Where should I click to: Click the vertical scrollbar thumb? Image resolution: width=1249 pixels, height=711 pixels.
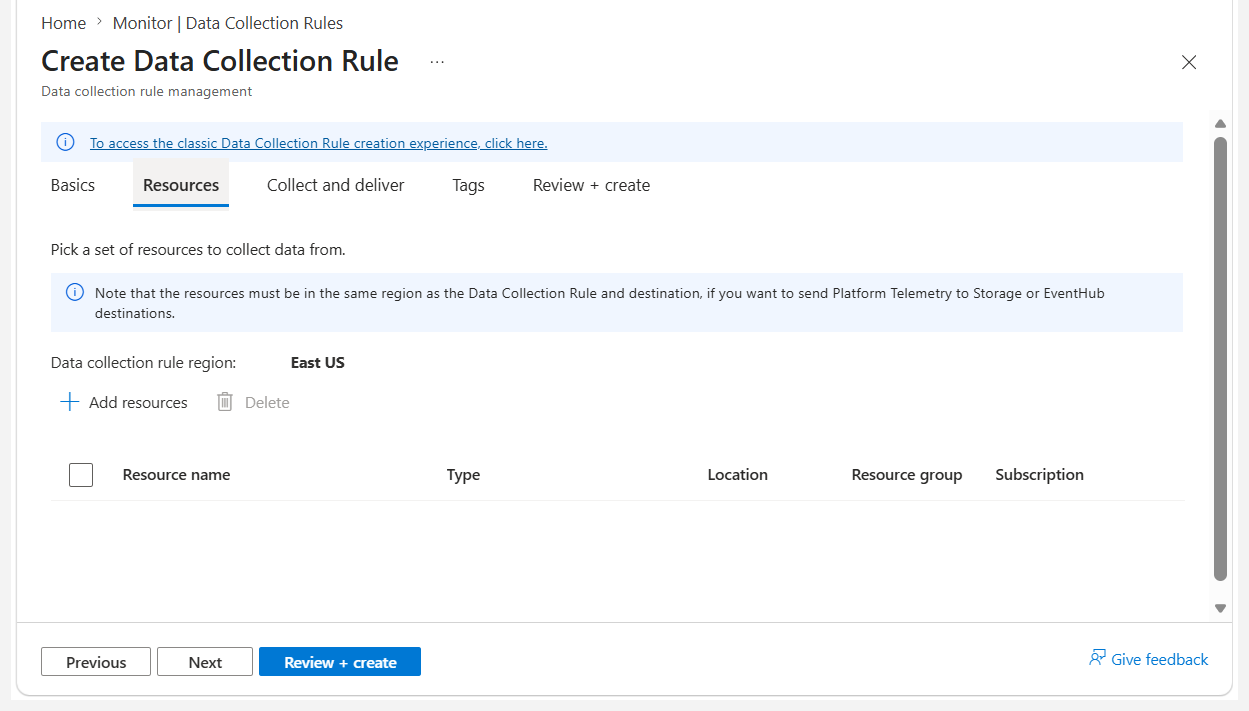click(x=1220, y=359)
